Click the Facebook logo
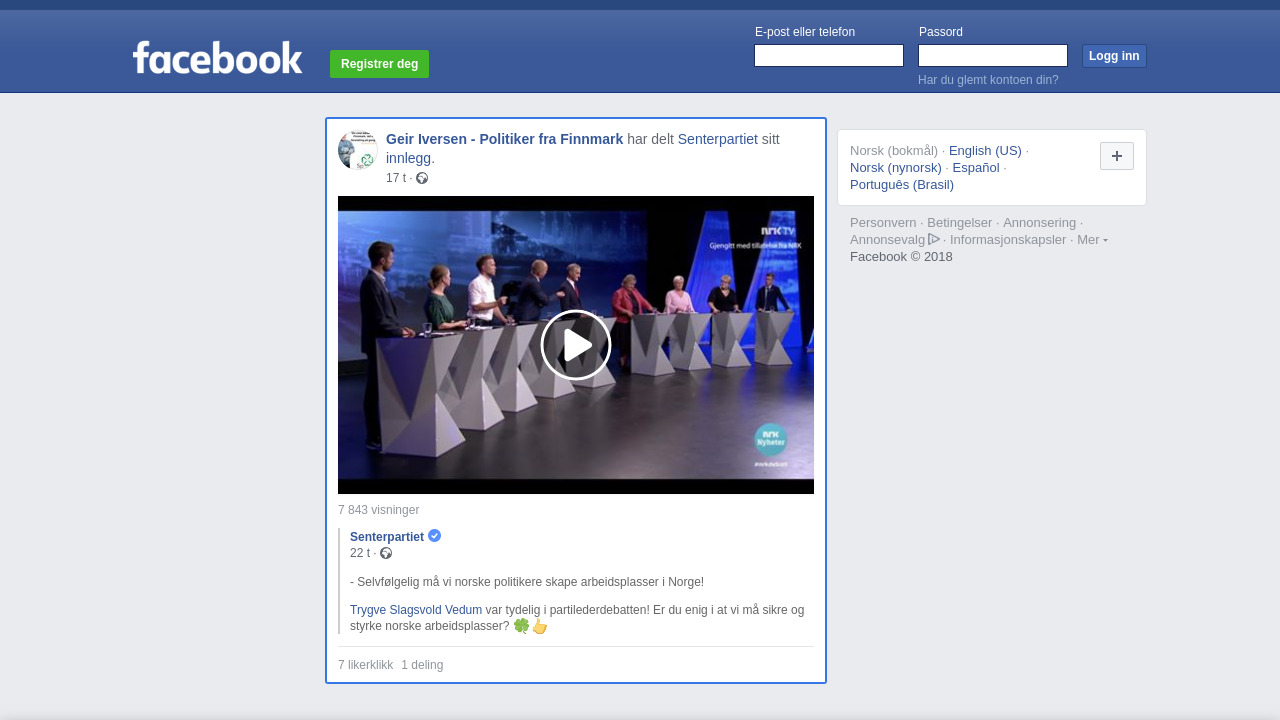1280x720 pixels. click(217, 58)
